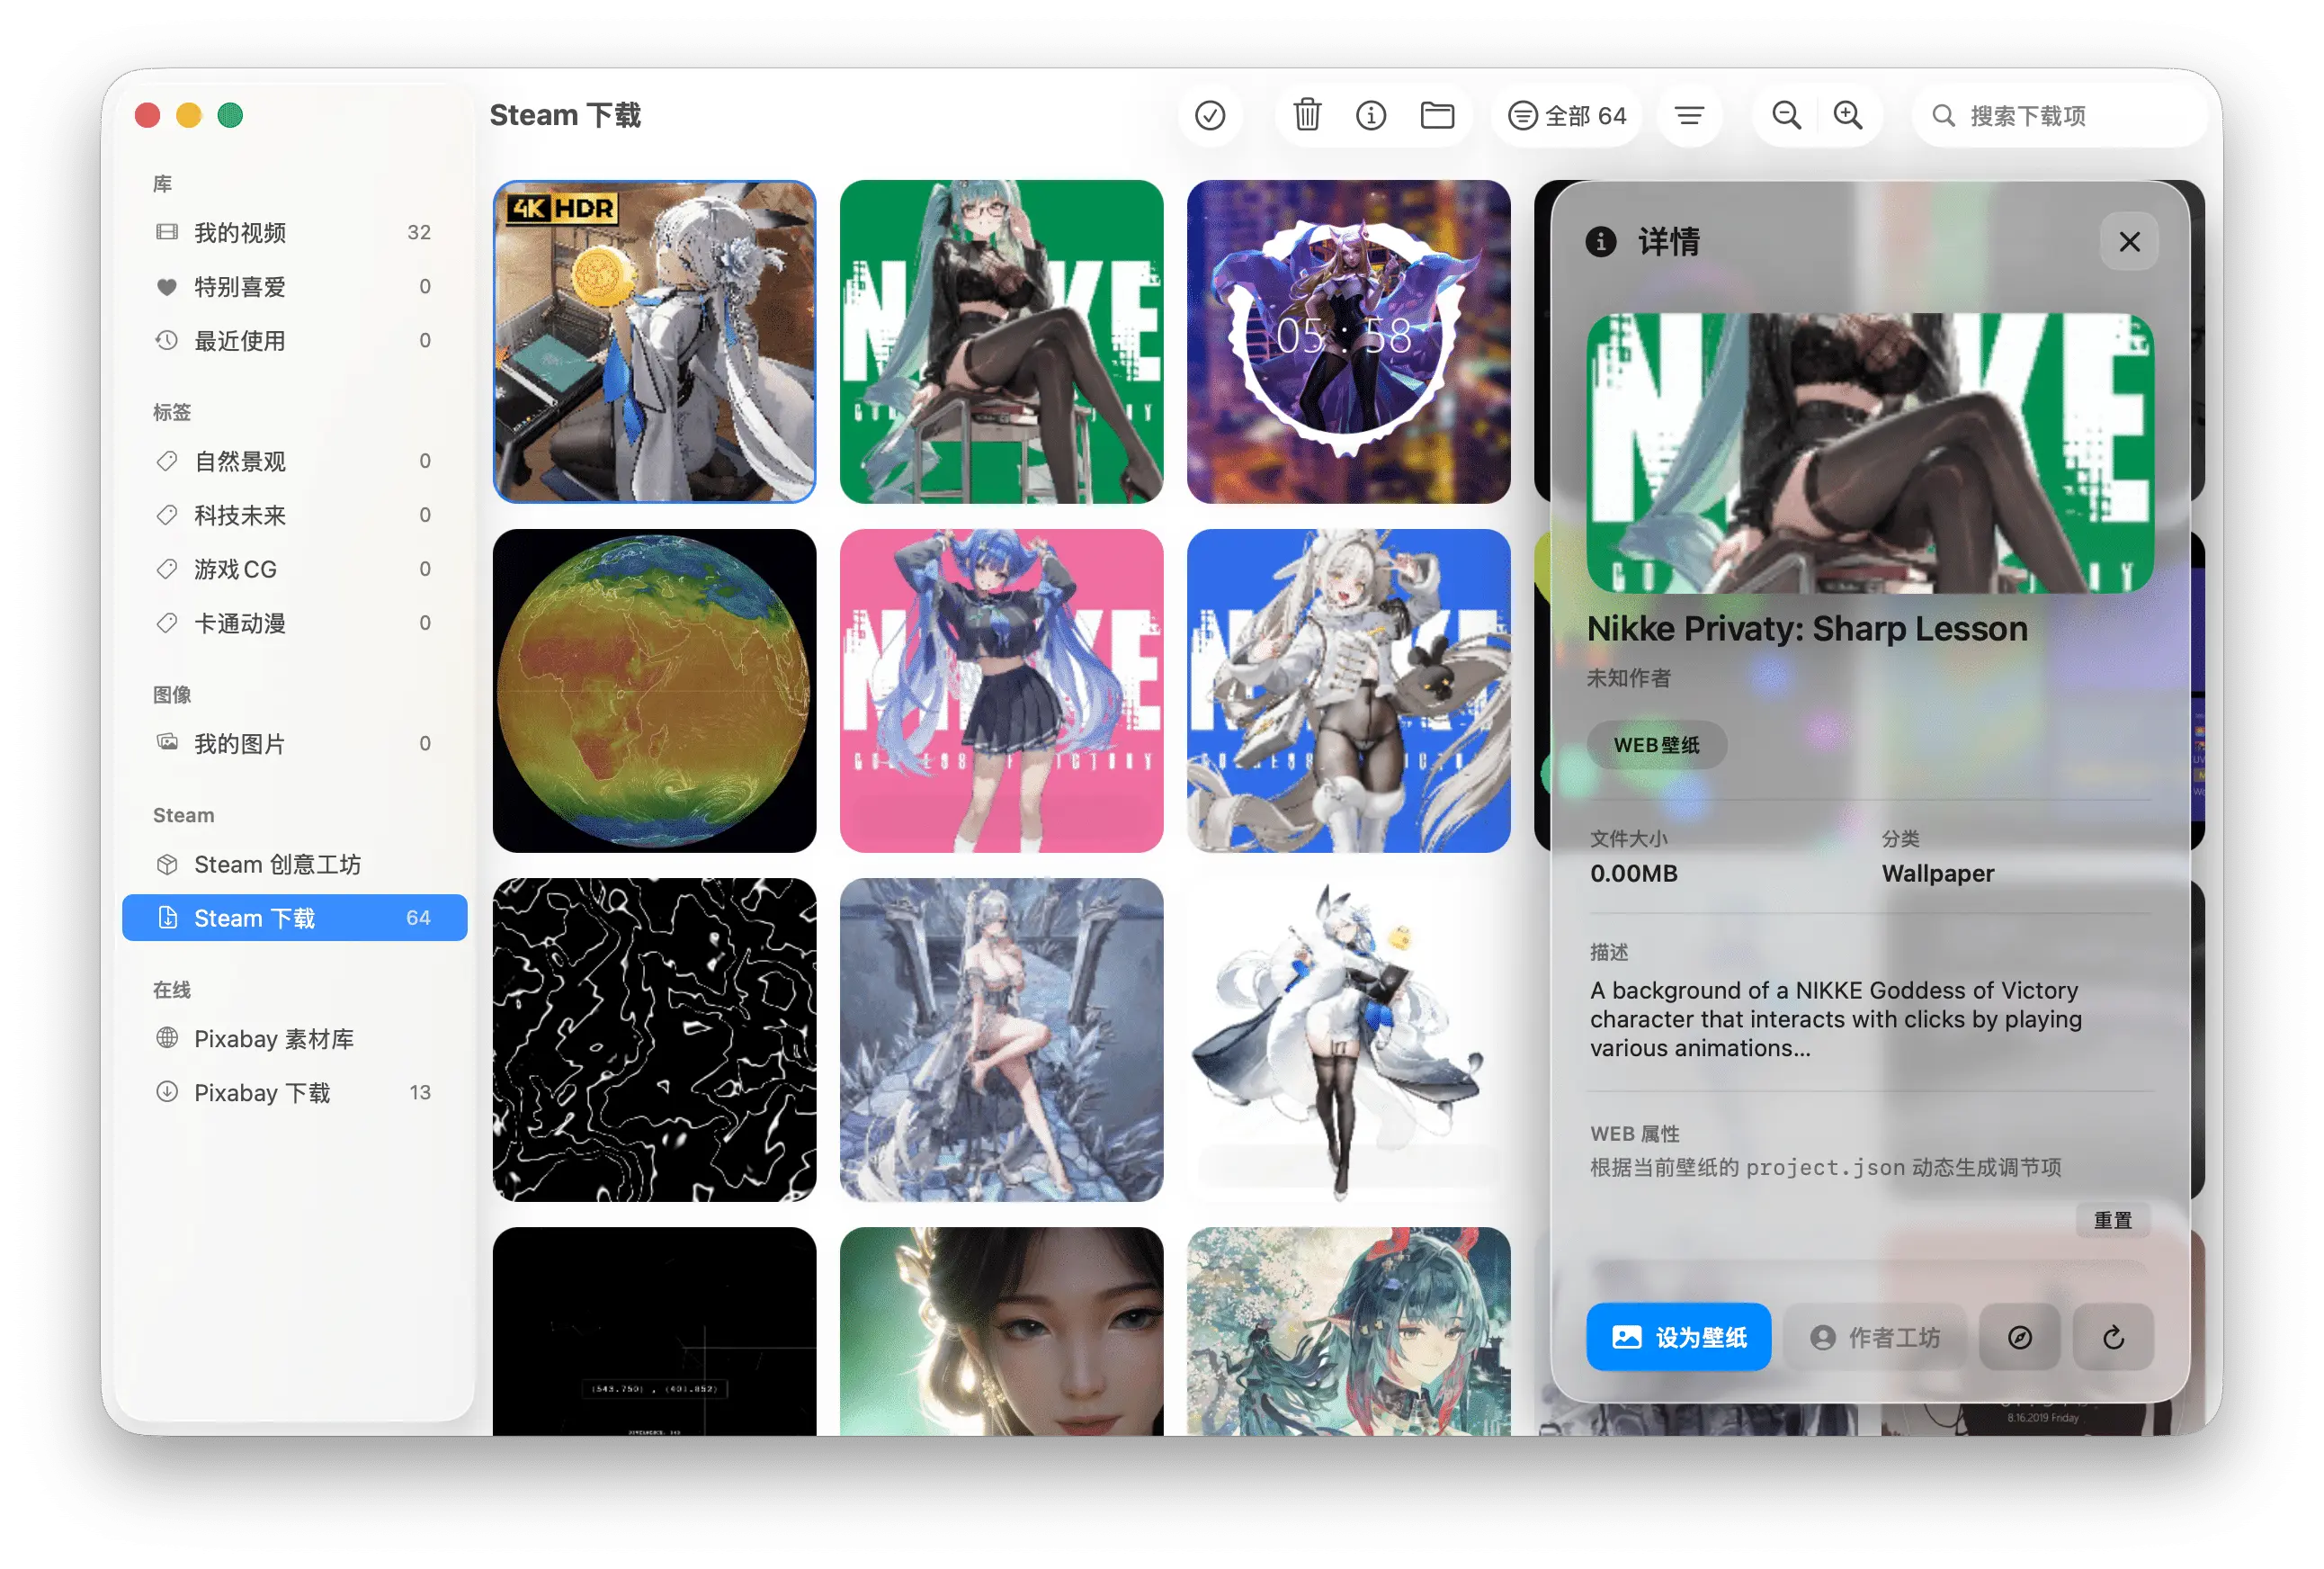
Task: Click the tag icon beside 科技未来
Action: pyautogui.click(x=167, y=515)
